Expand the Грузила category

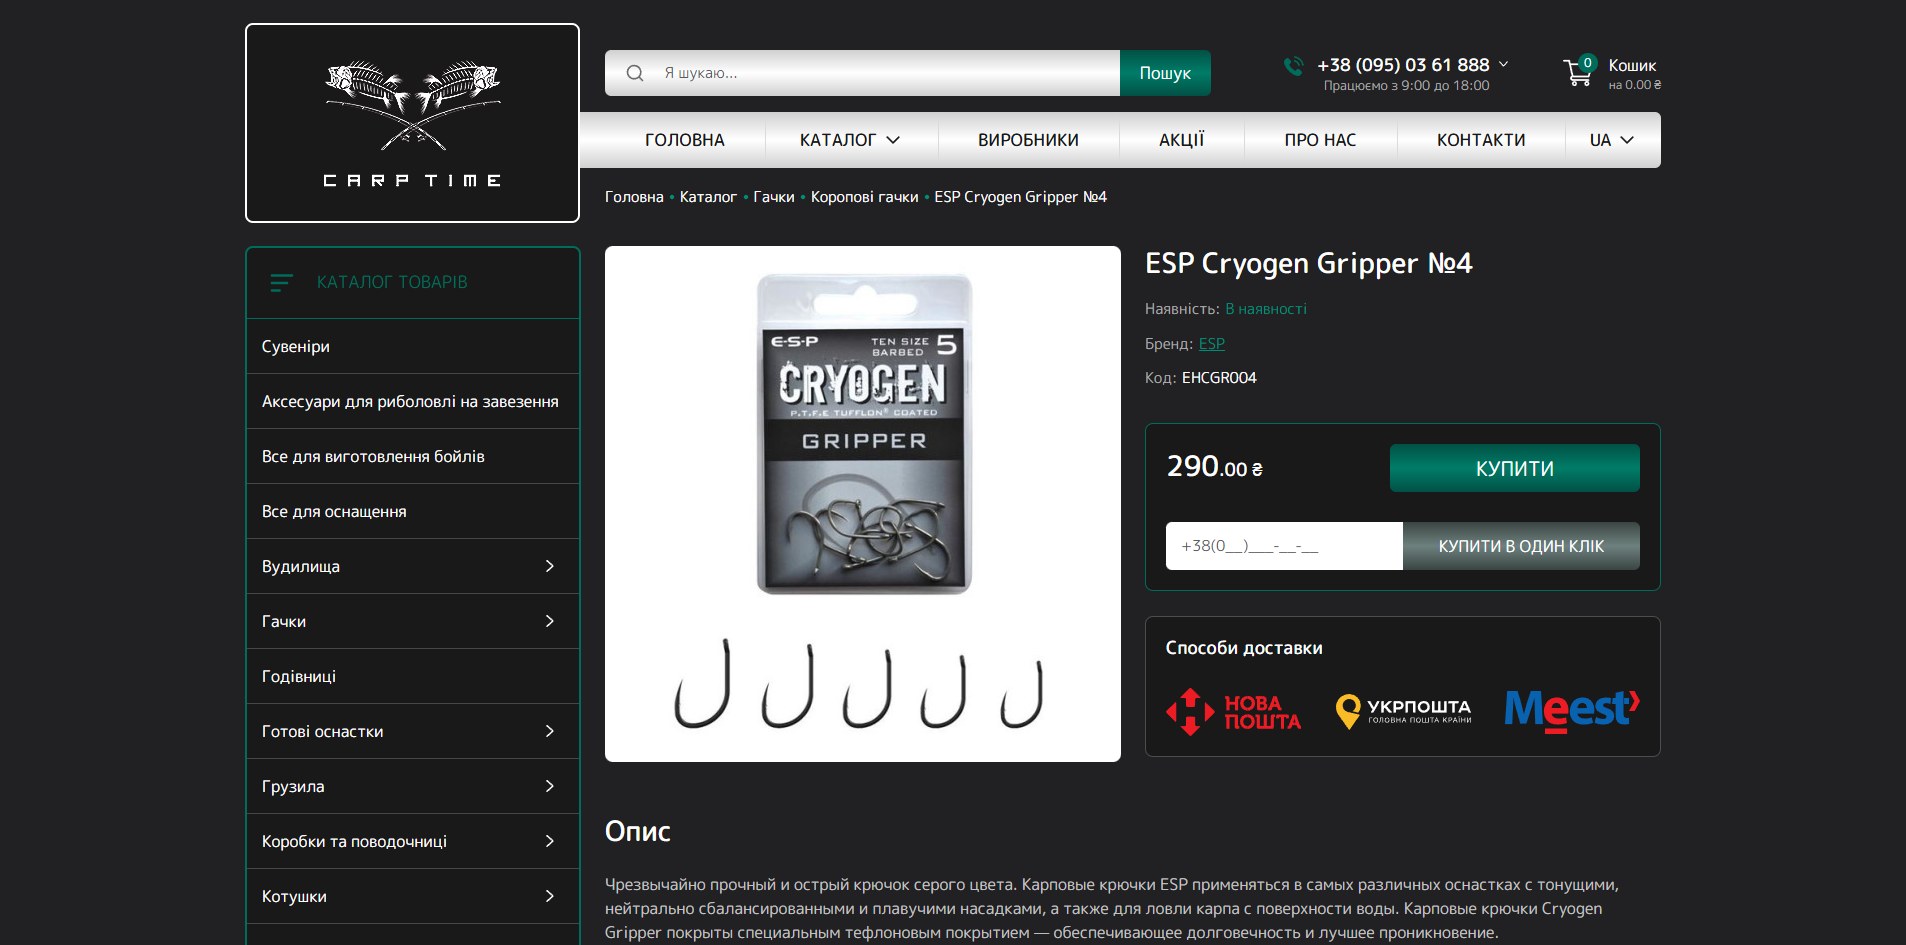tap(549, 786)
